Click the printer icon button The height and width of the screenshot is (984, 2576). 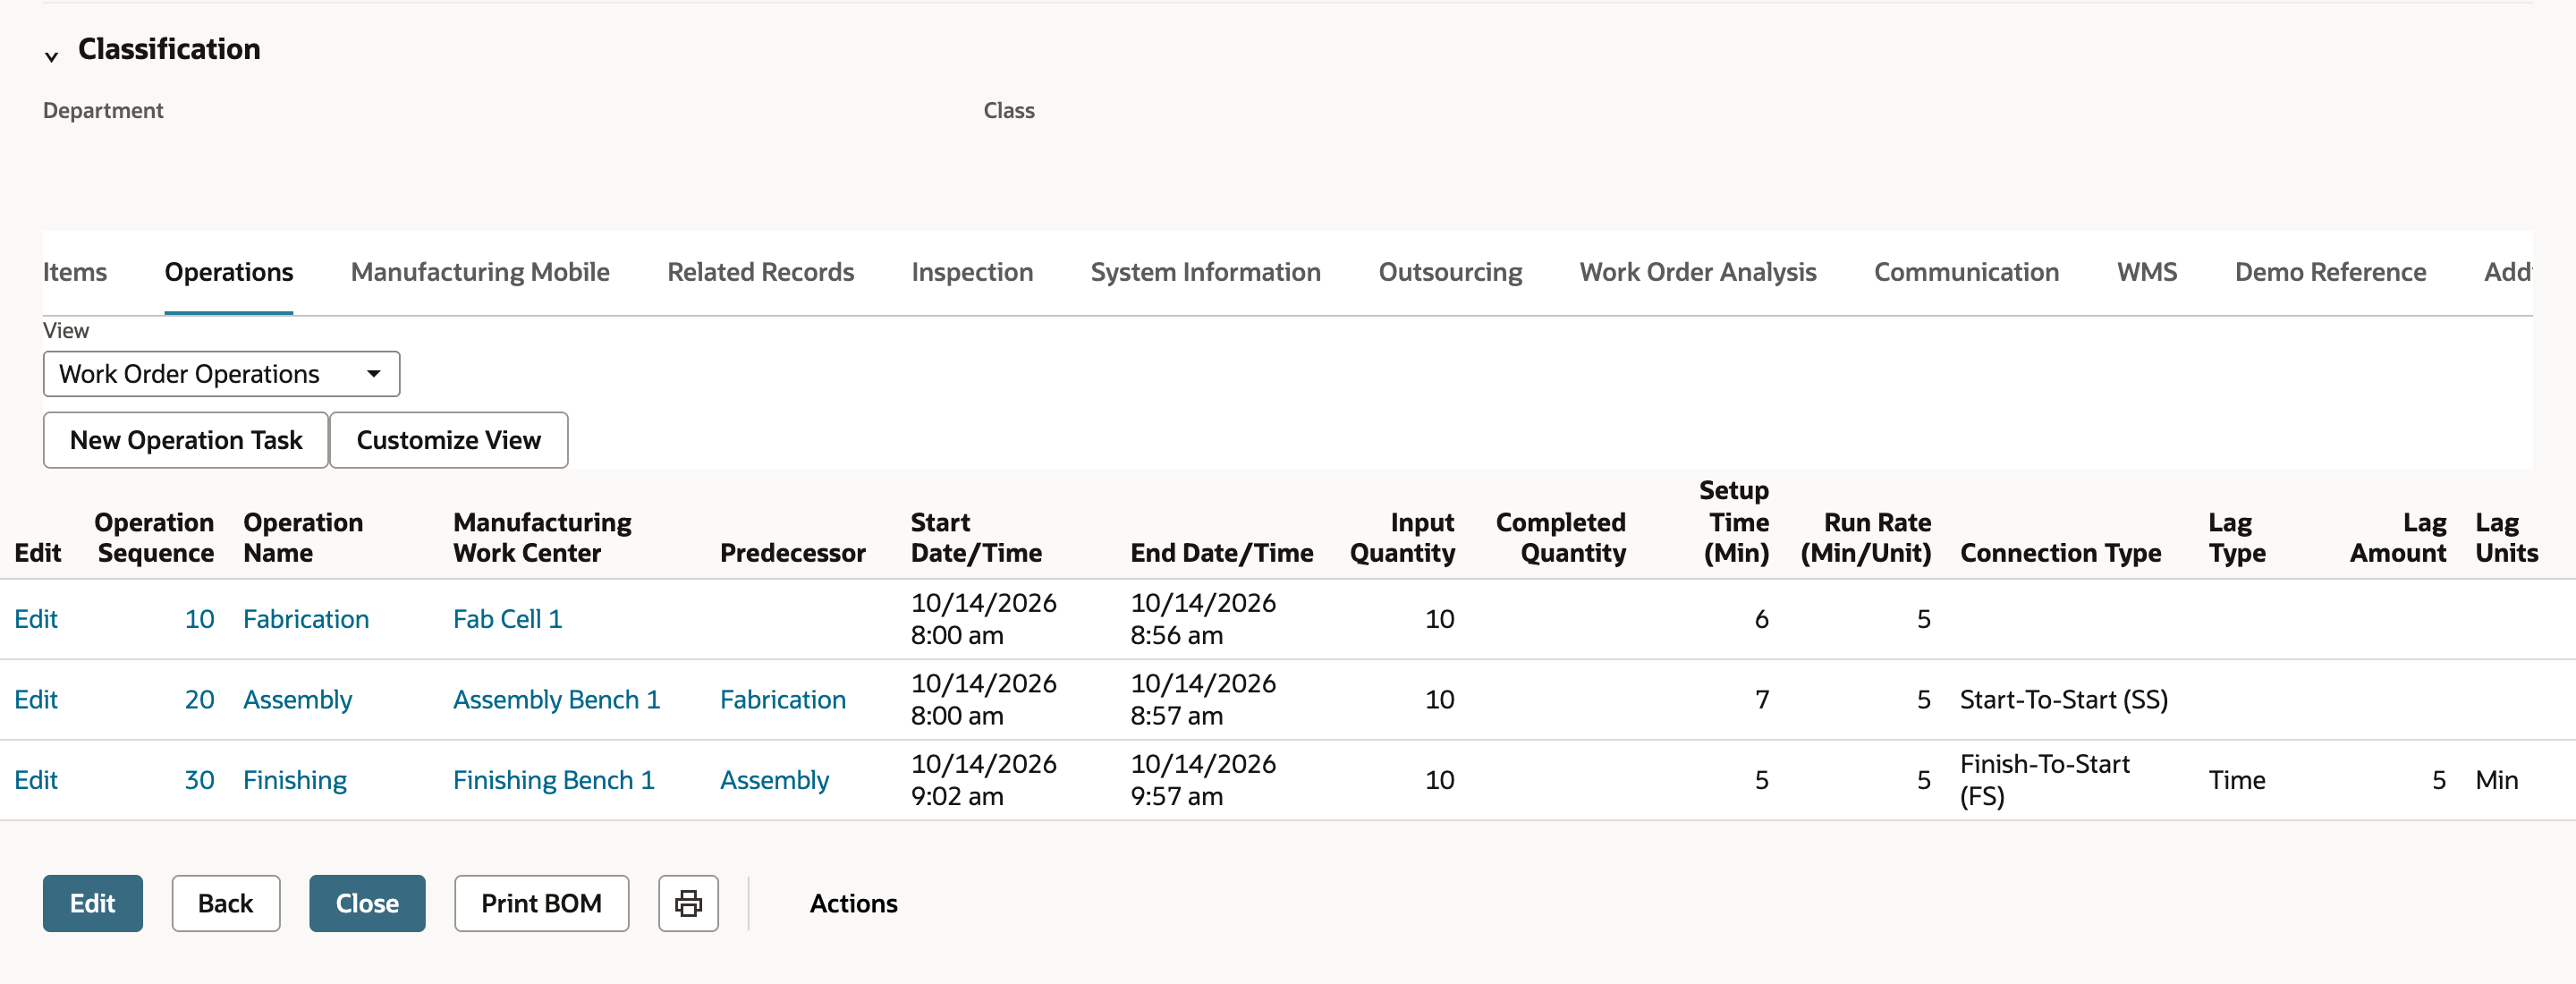click(688, 903)
